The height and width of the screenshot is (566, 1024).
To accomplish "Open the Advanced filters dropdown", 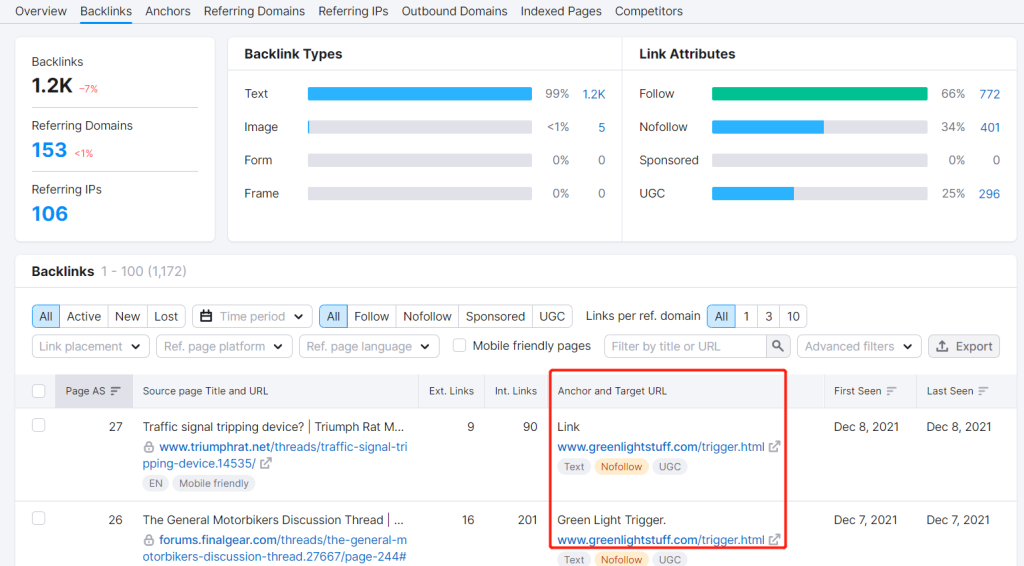I will click(x=858, y=346).
